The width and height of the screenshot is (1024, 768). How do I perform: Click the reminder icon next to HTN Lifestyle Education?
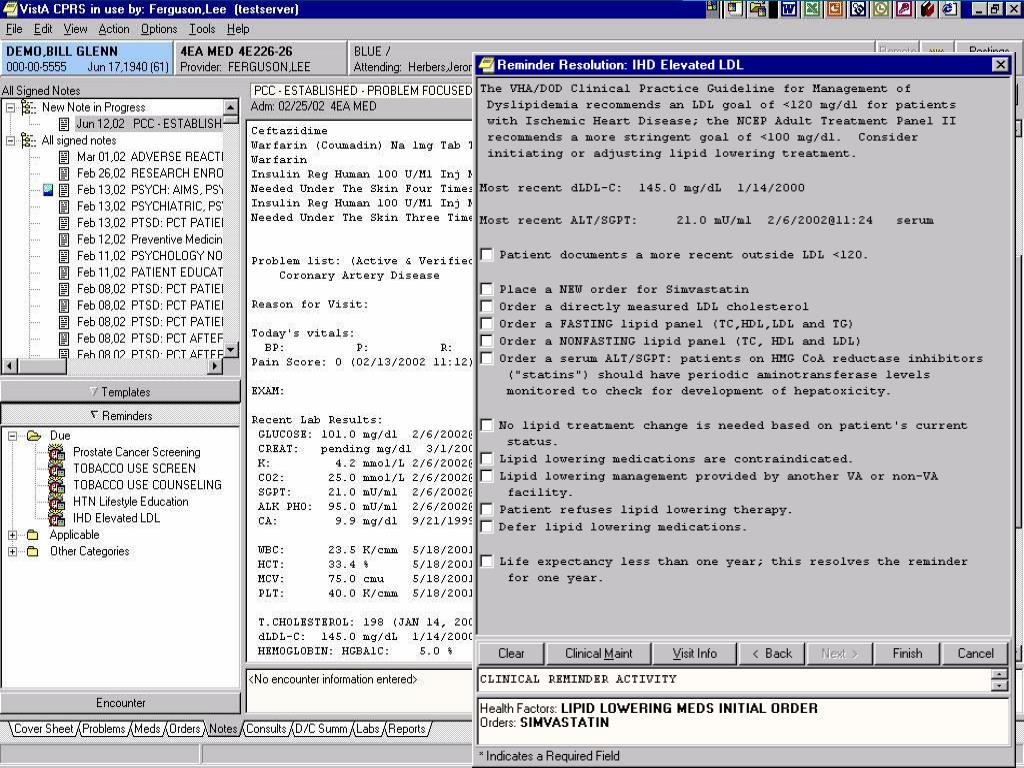(x=57, y=502)
